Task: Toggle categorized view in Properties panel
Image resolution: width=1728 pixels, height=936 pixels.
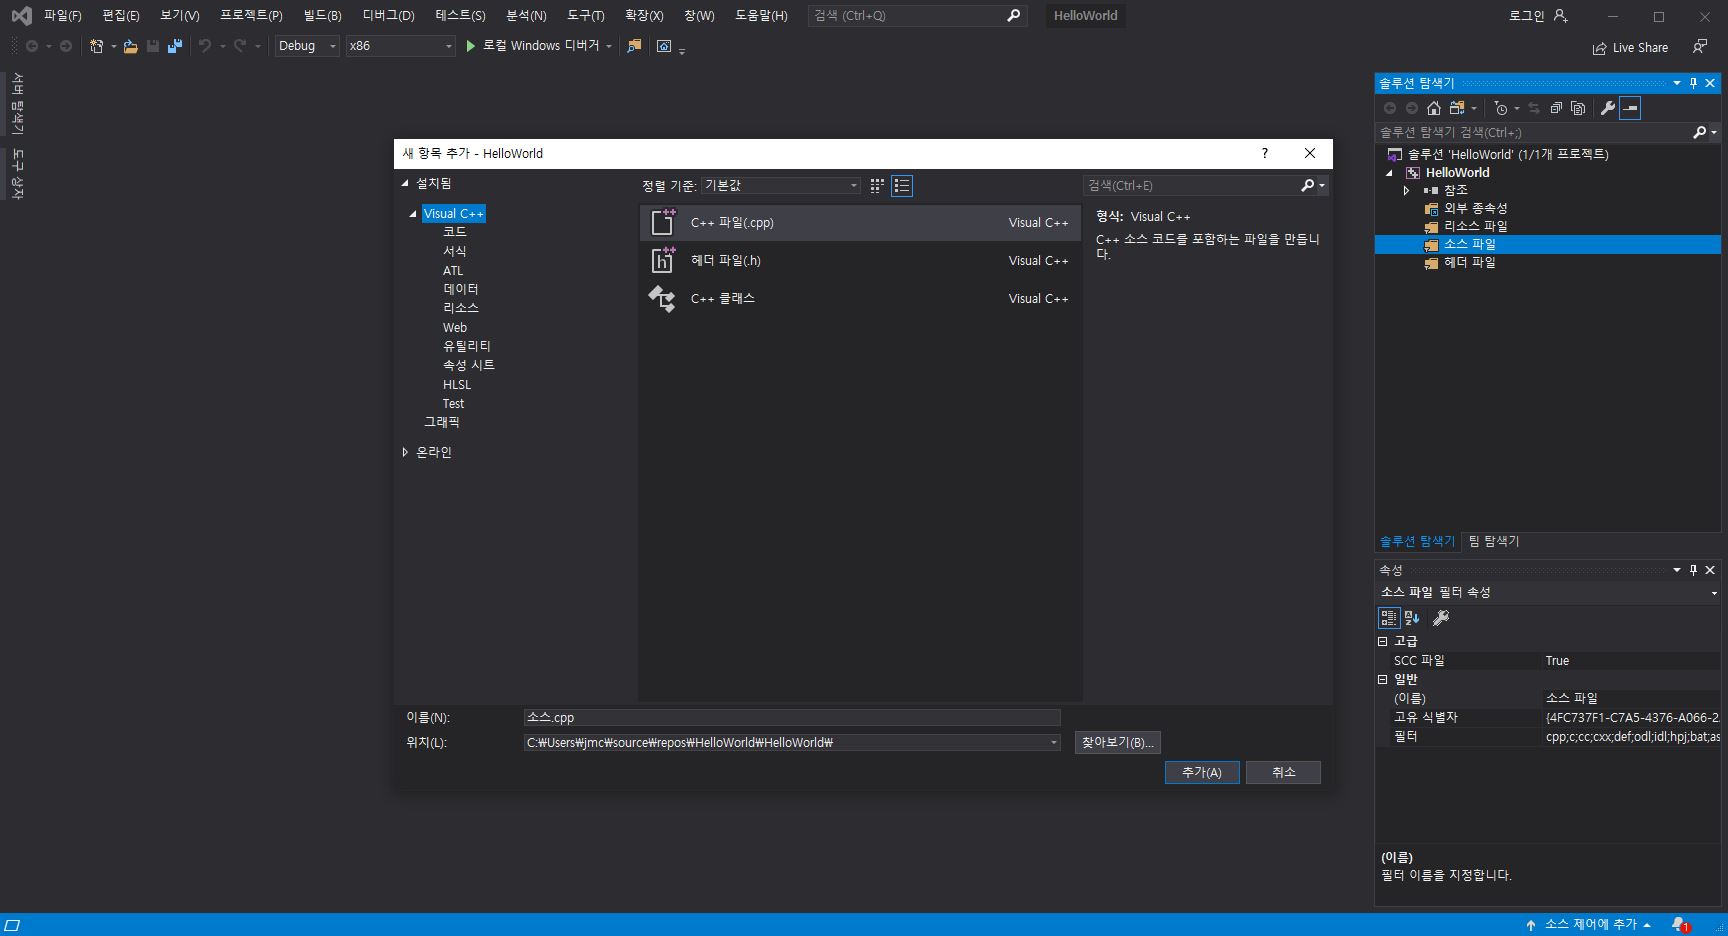Action: tap(1389, 618)
